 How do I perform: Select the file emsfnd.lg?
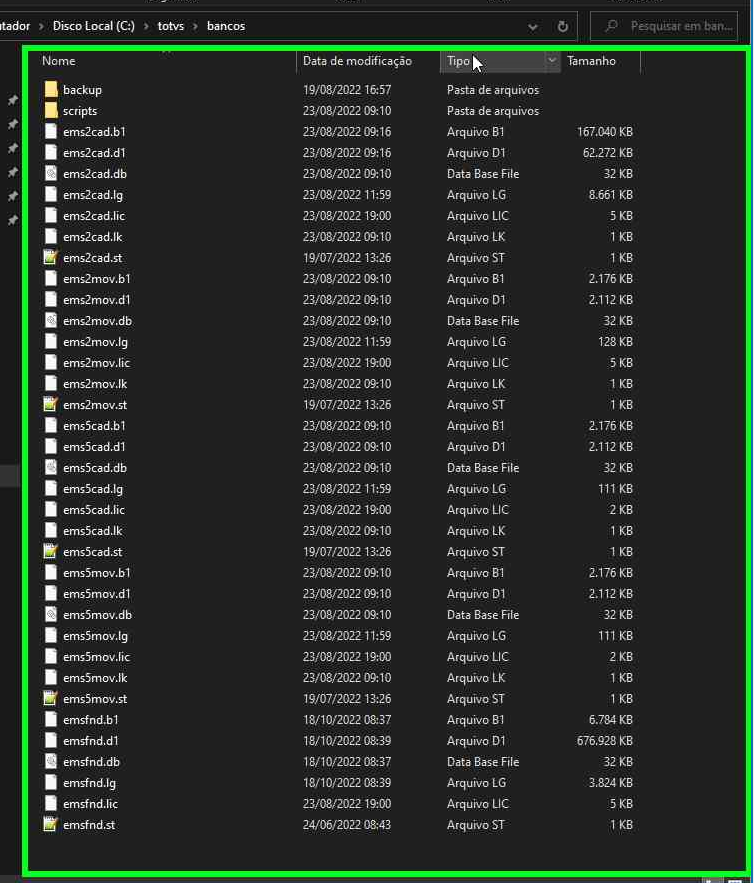(90, 783)
